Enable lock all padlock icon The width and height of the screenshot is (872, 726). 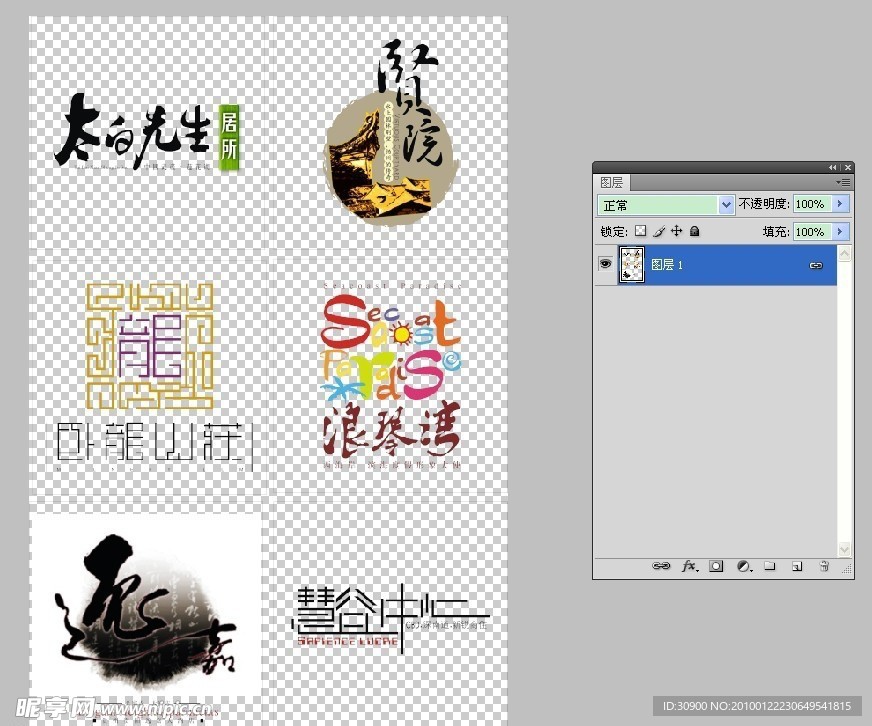(x=695, y=231)
